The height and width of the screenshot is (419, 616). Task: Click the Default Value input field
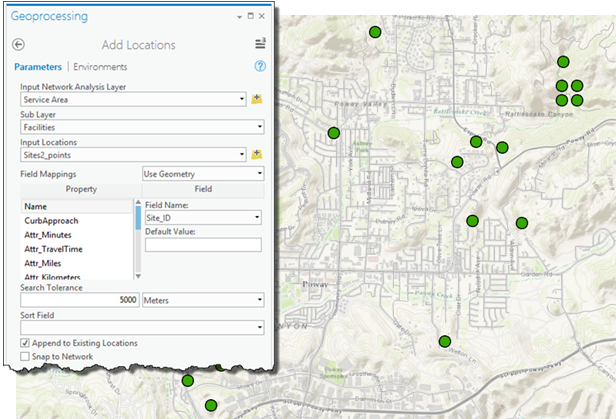pyautogui.click(x=202, y=245)
